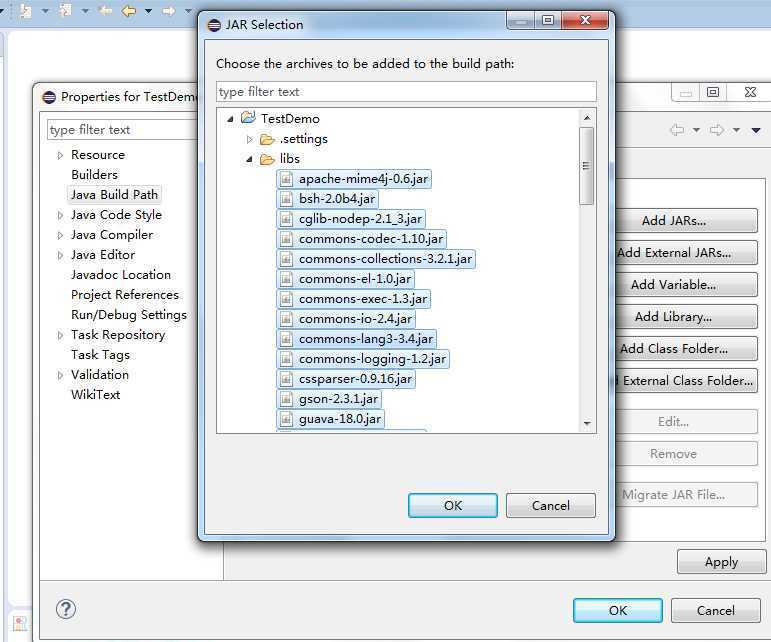The image size is (771, 642).
Task: Click Add Library... button
Action: point(686,317)
